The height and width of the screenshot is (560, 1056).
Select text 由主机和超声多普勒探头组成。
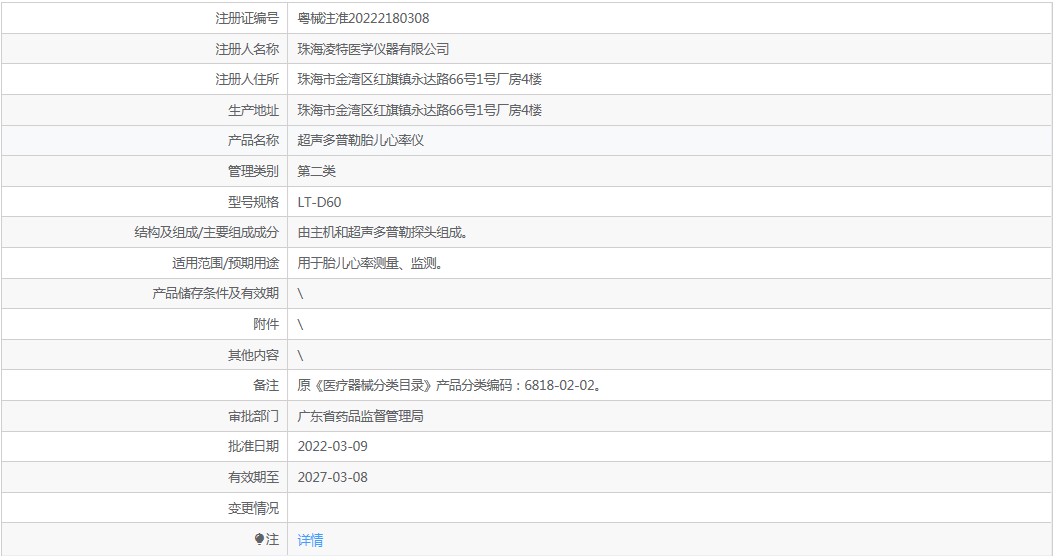383,232
